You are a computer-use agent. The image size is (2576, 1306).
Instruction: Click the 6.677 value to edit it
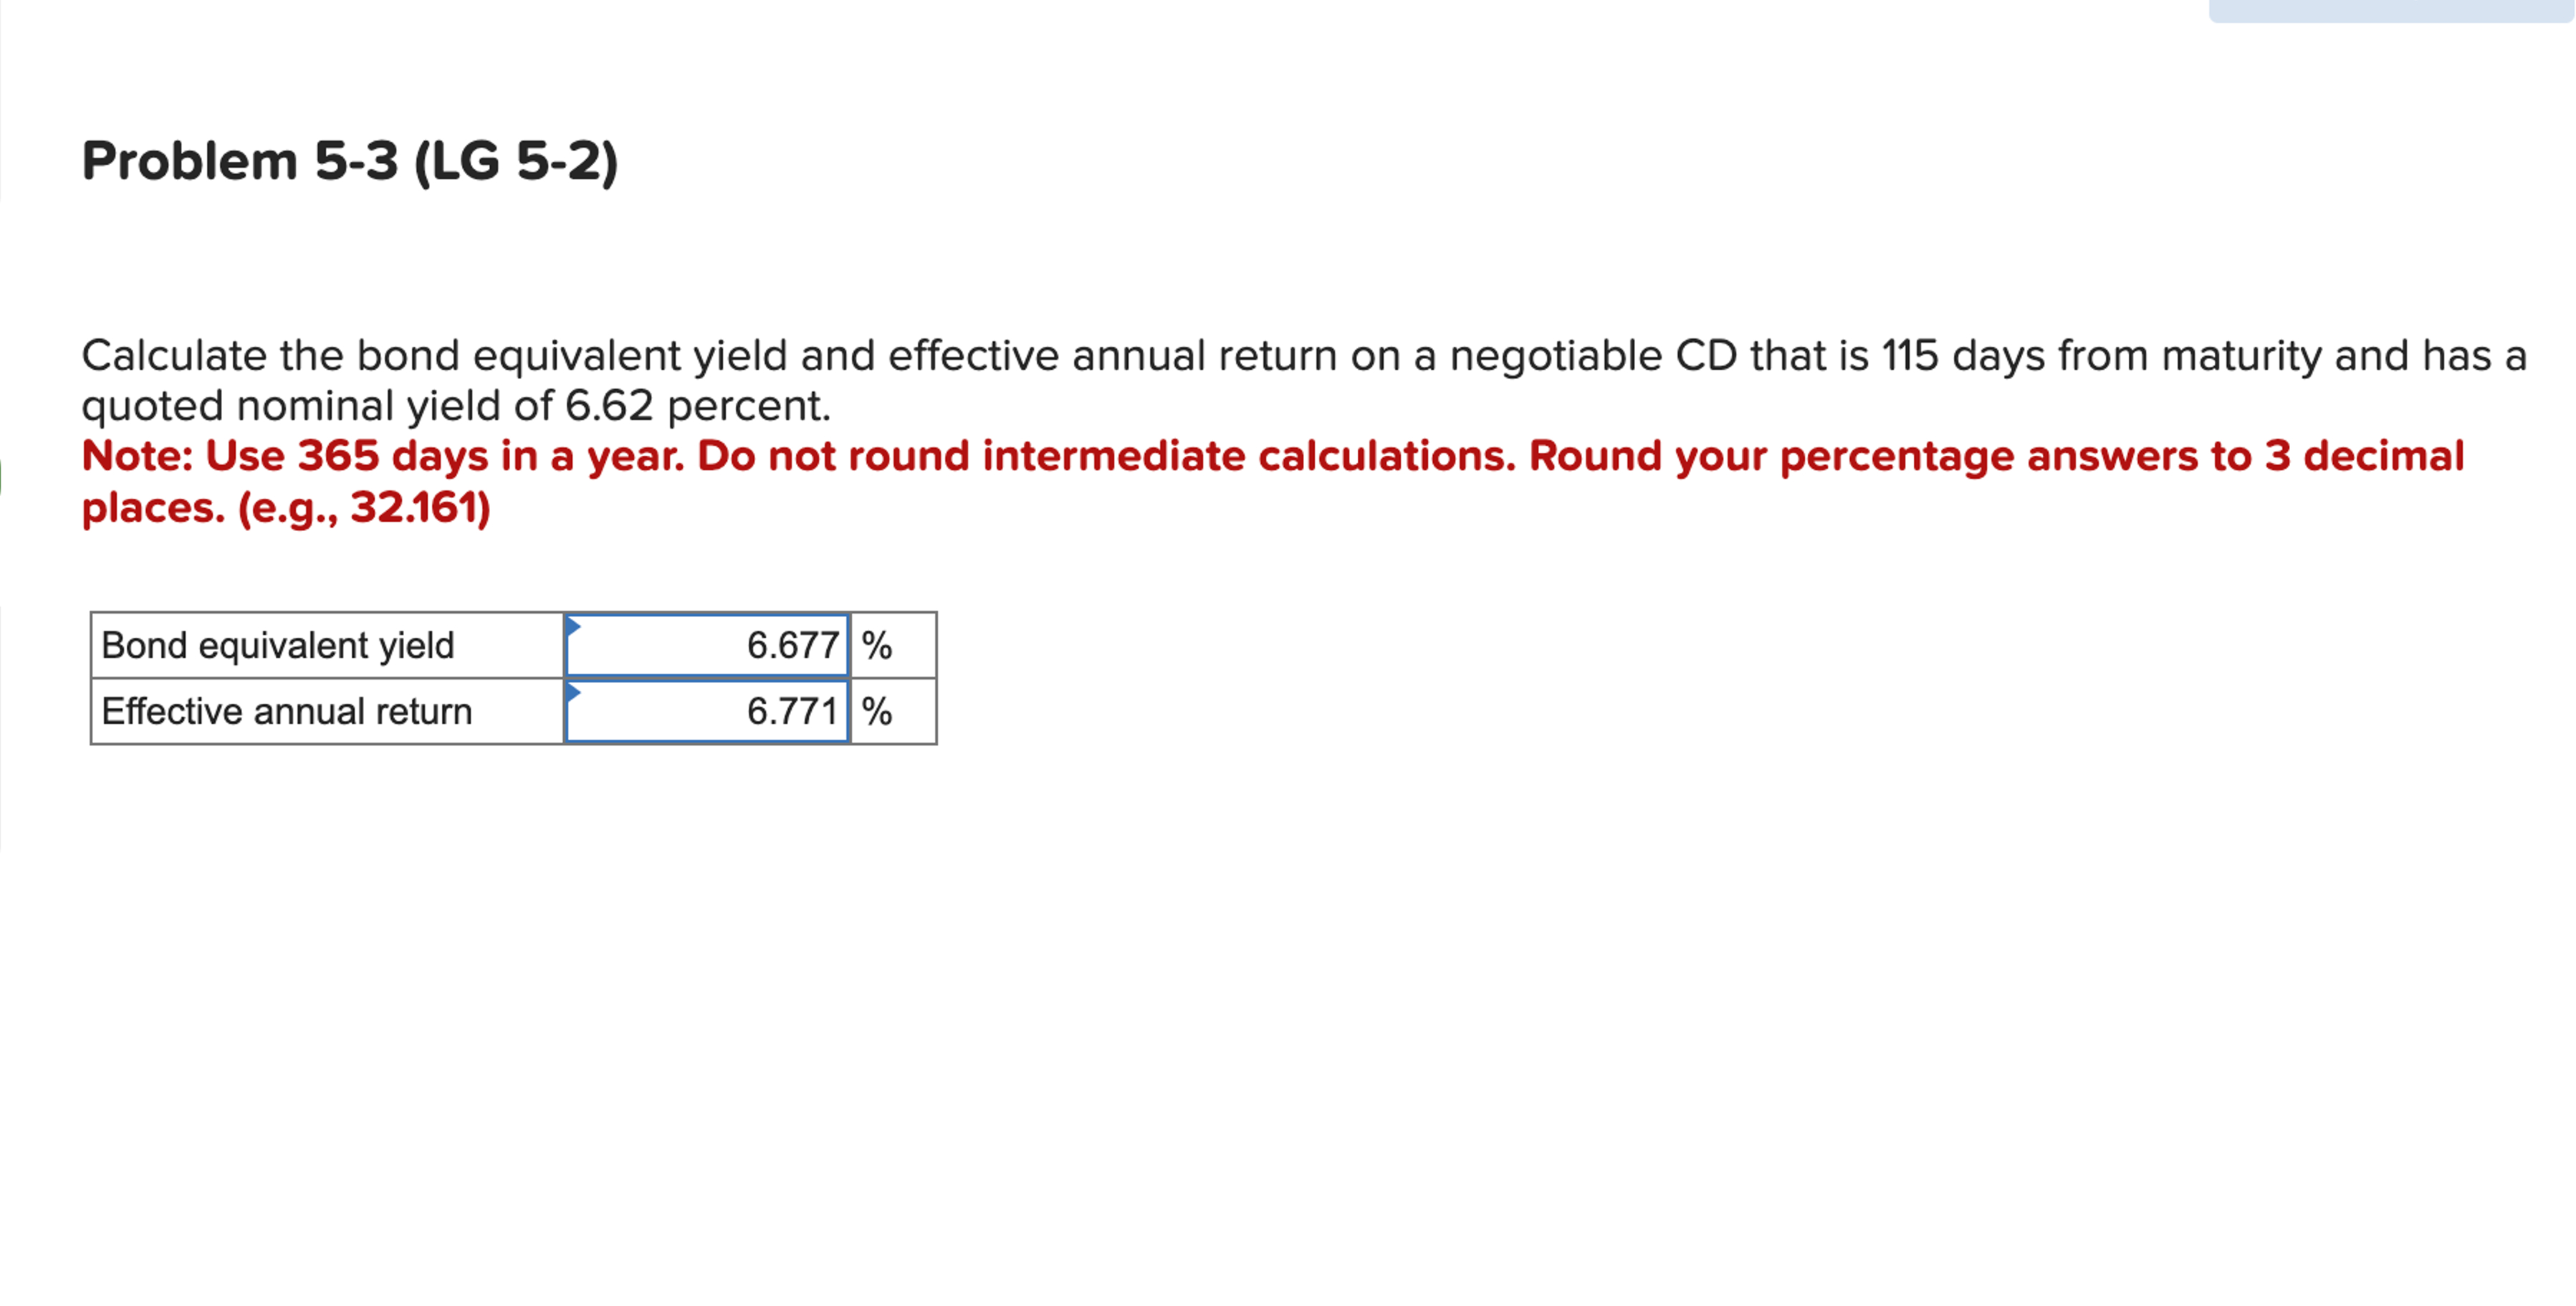(793, 645)
